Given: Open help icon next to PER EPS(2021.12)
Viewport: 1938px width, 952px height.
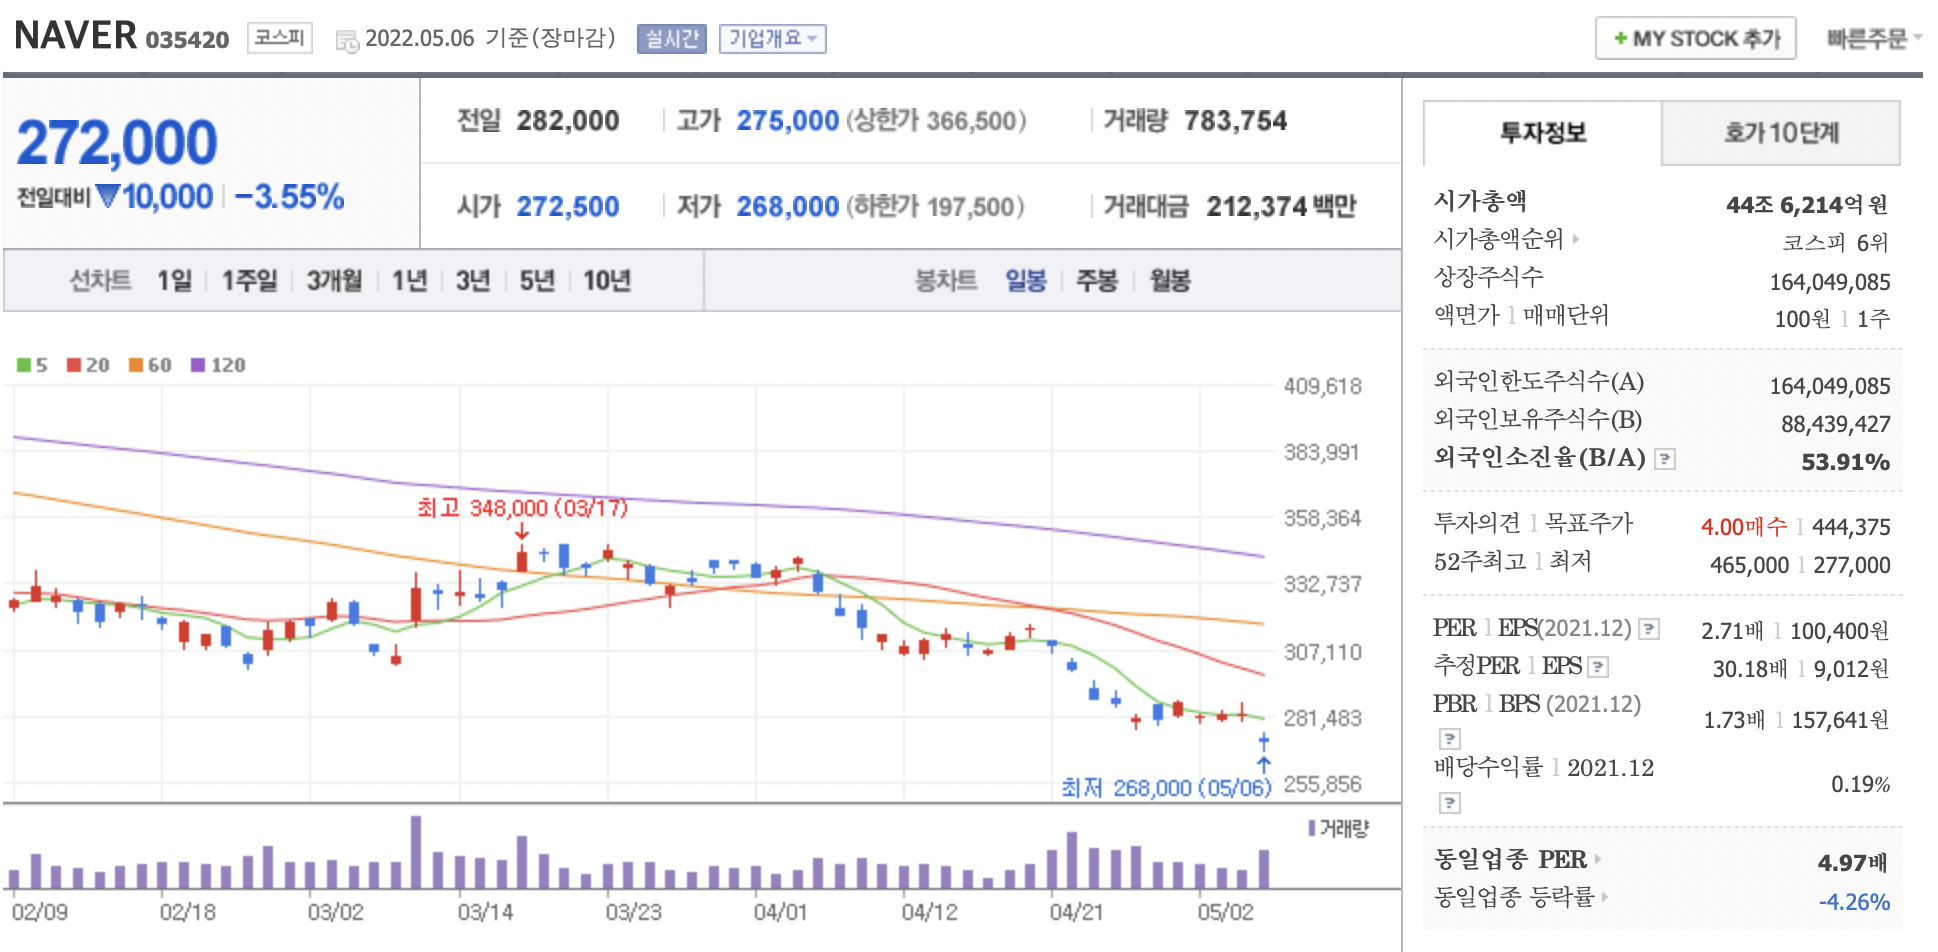Looking at the screenshot, I should click(1650, 629).
